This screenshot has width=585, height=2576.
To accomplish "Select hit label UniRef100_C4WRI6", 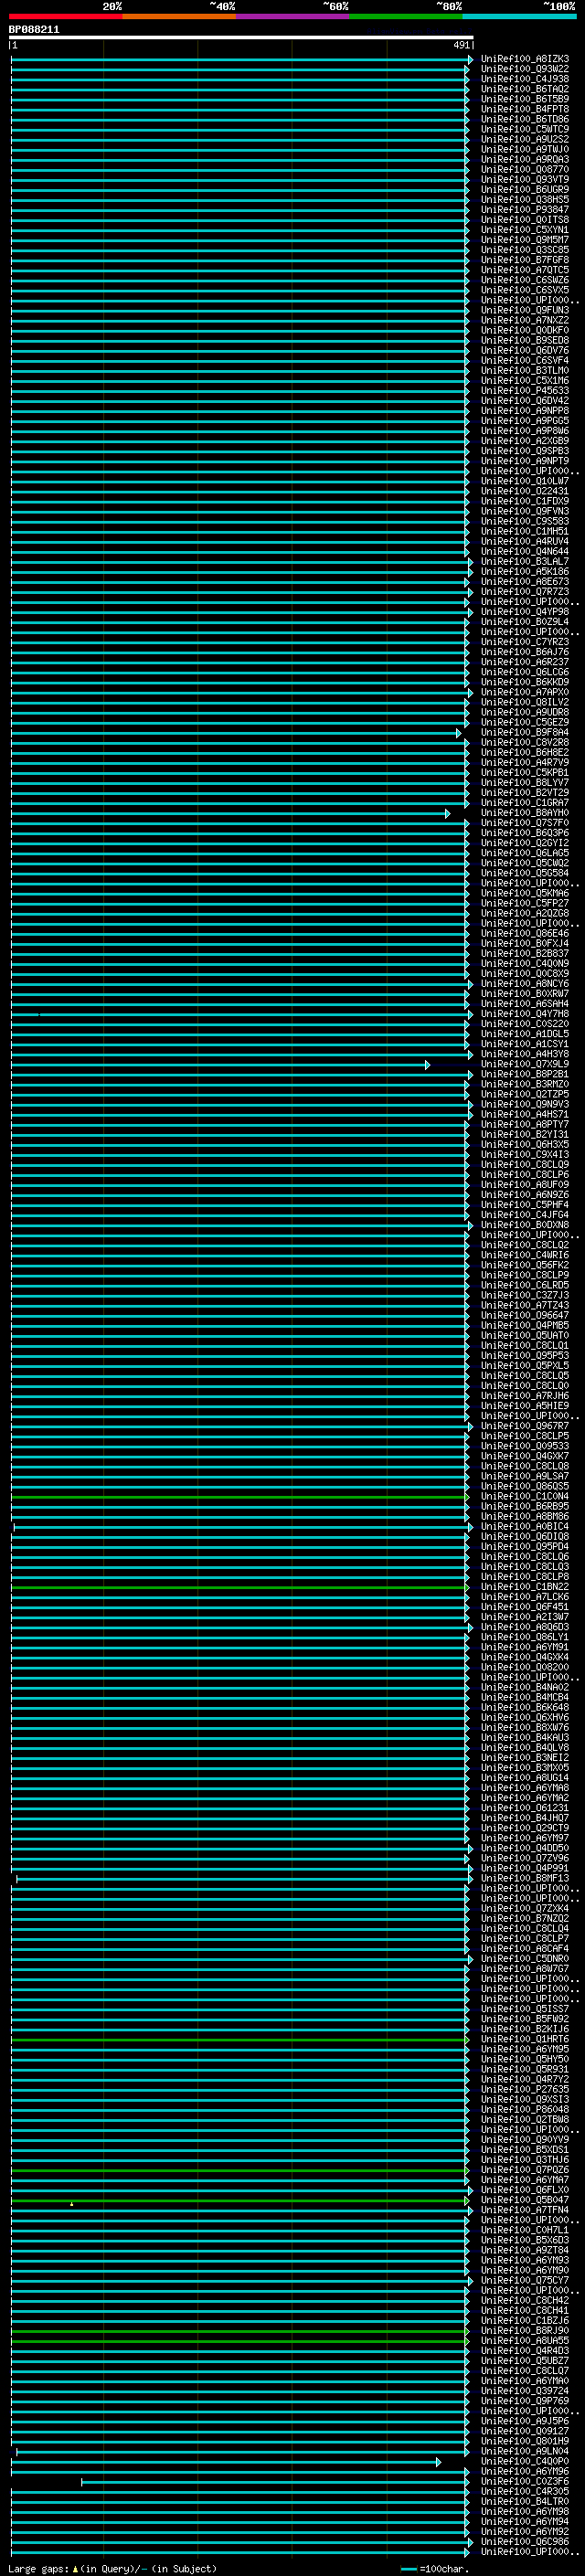I will (x=525, y=1255).
